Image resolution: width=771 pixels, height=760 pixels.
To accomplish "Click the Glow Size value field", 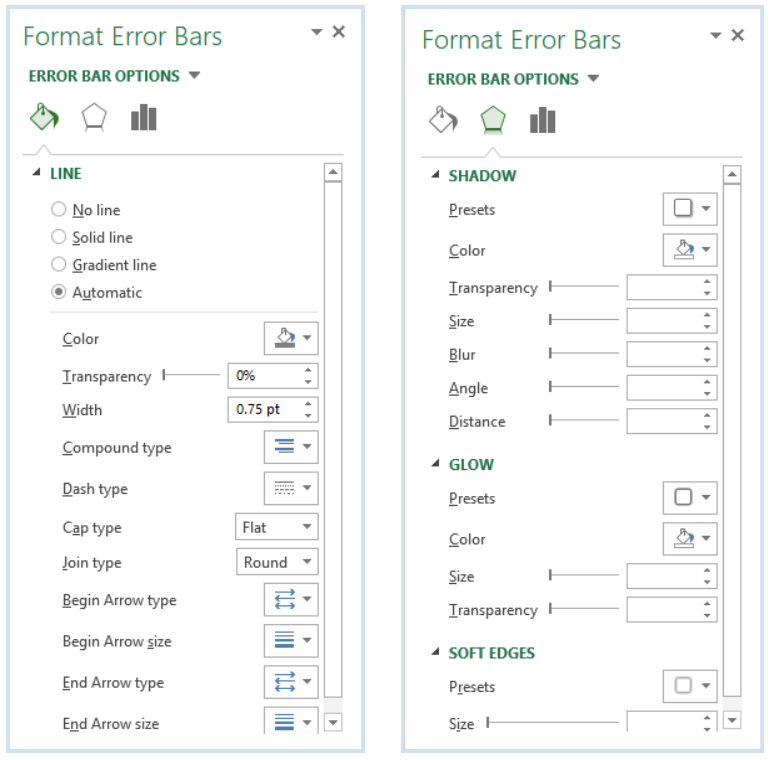I will coord(672,576).
